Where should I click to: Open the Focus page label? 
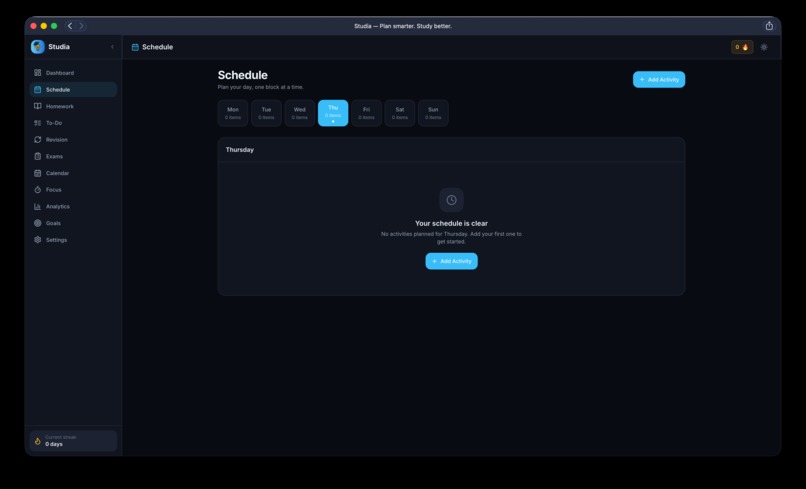(x=53, y=190)
